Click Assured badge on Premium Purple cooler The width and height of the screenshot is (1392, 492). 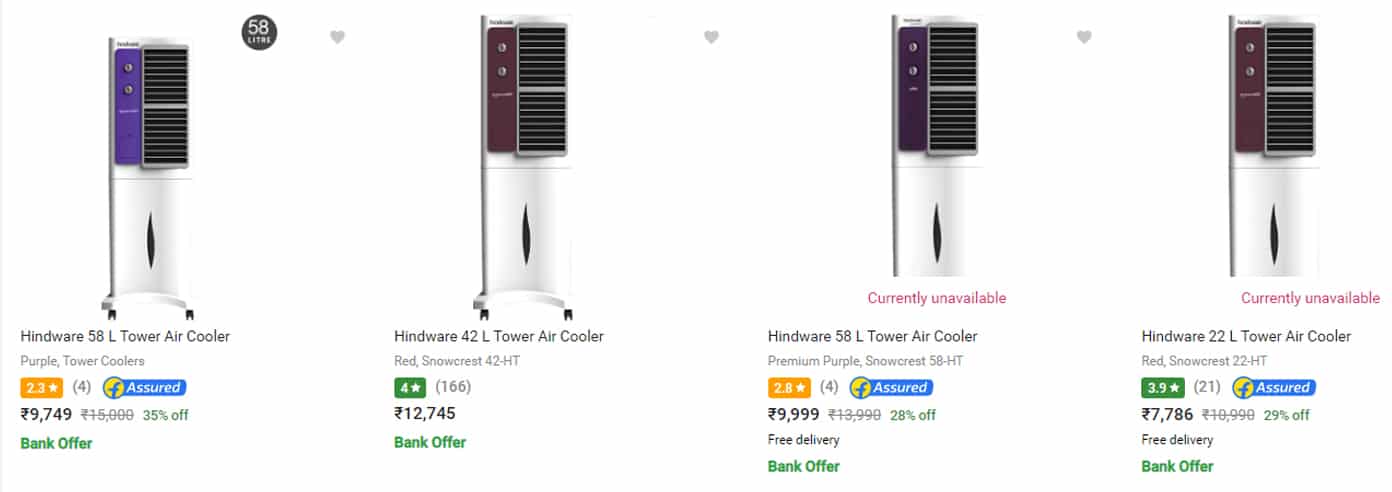[x=891, y=388]
